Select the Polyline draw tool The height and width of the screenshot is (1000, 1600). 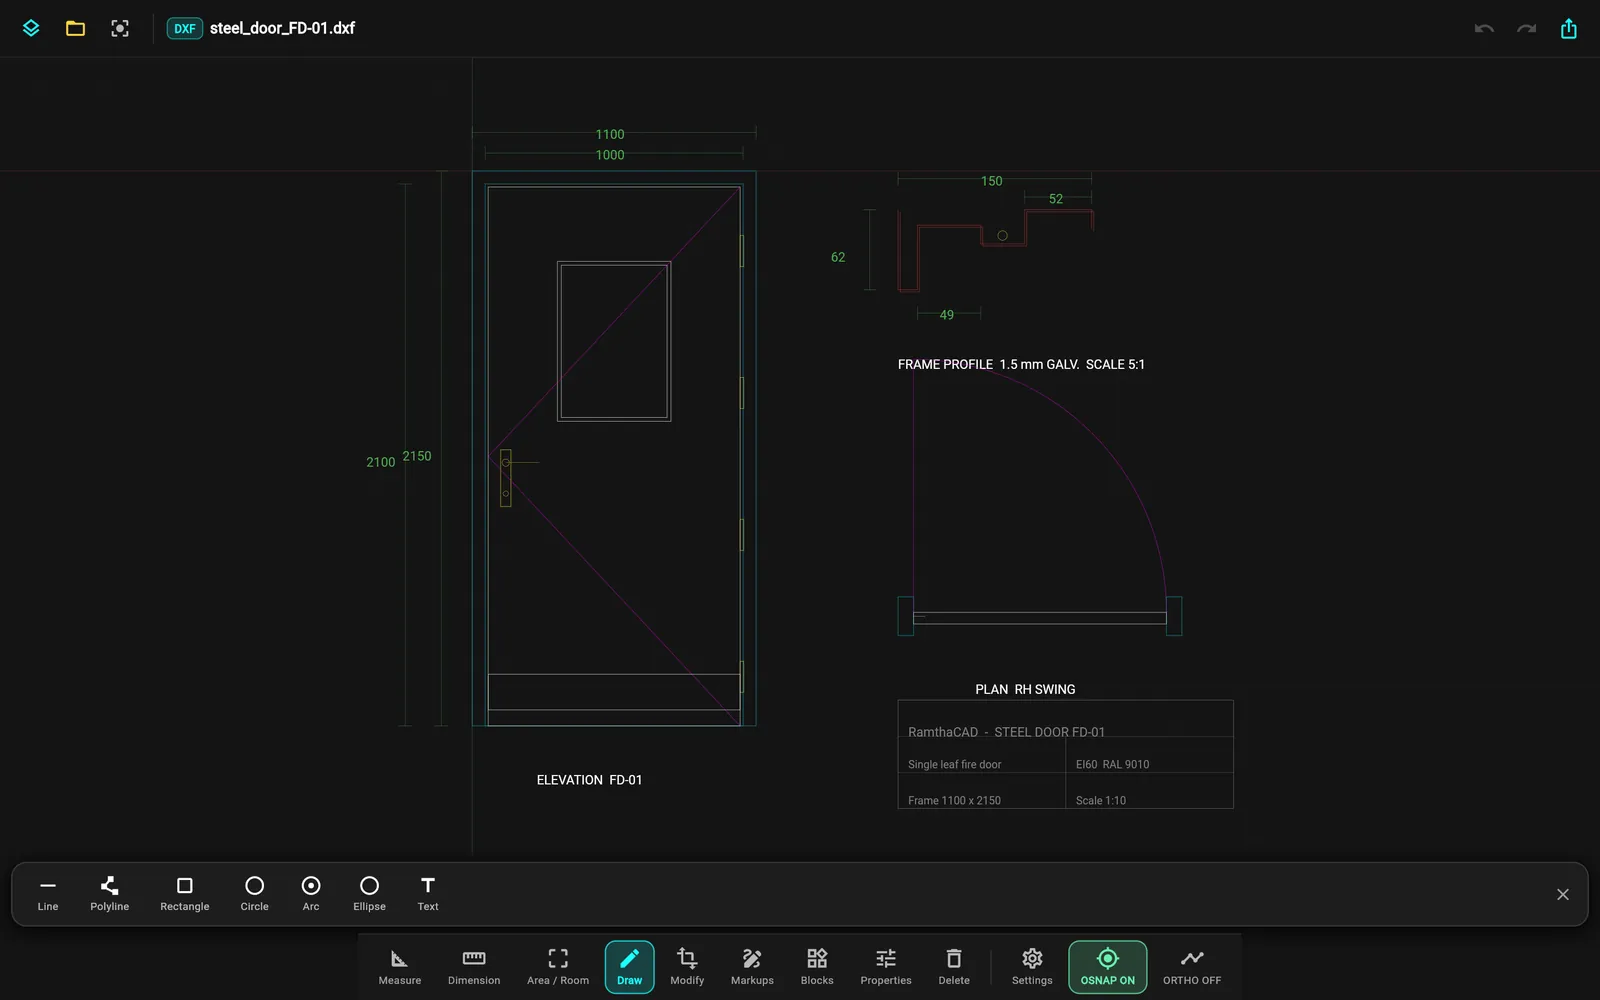[110, 894]
